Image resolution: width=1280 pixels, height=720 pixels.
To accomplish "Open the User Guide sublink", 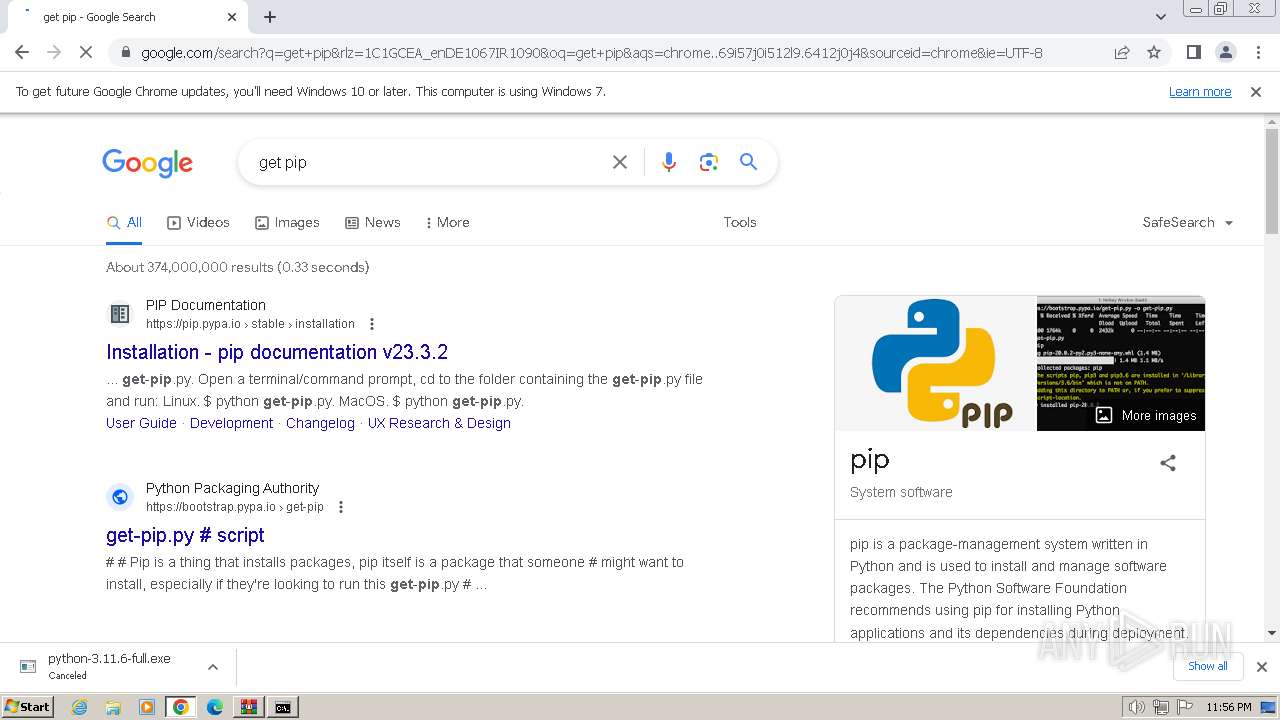I will pos(141,423).
